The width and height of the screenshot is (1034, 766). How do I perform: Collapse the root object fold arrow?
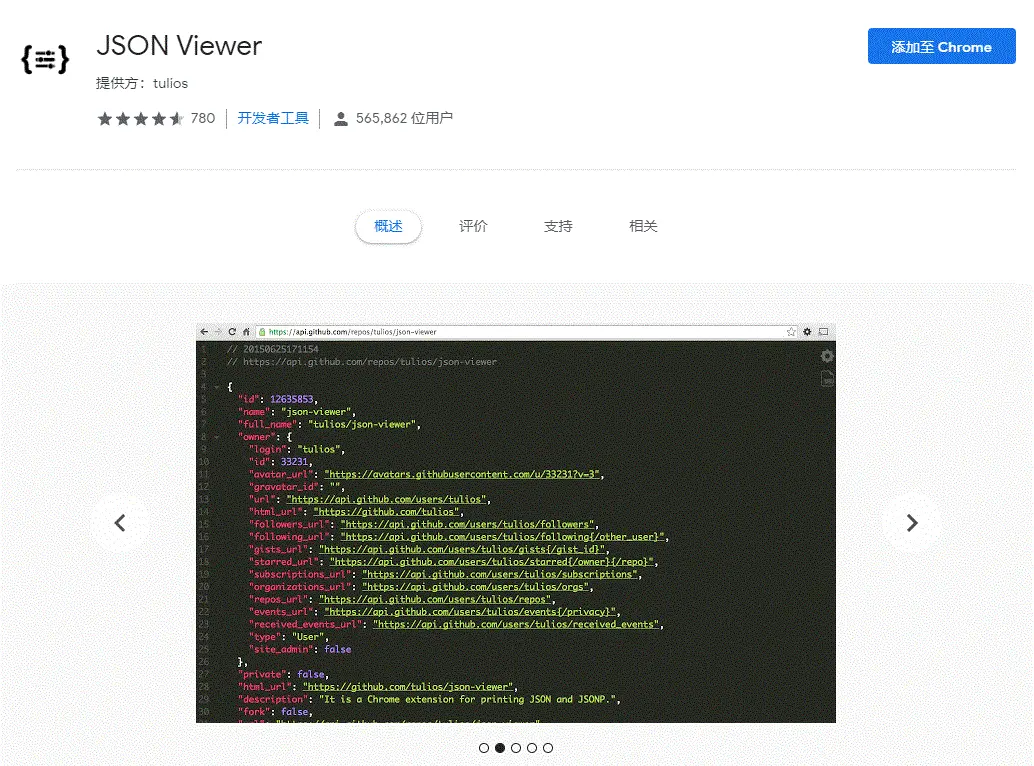point(216,387)
